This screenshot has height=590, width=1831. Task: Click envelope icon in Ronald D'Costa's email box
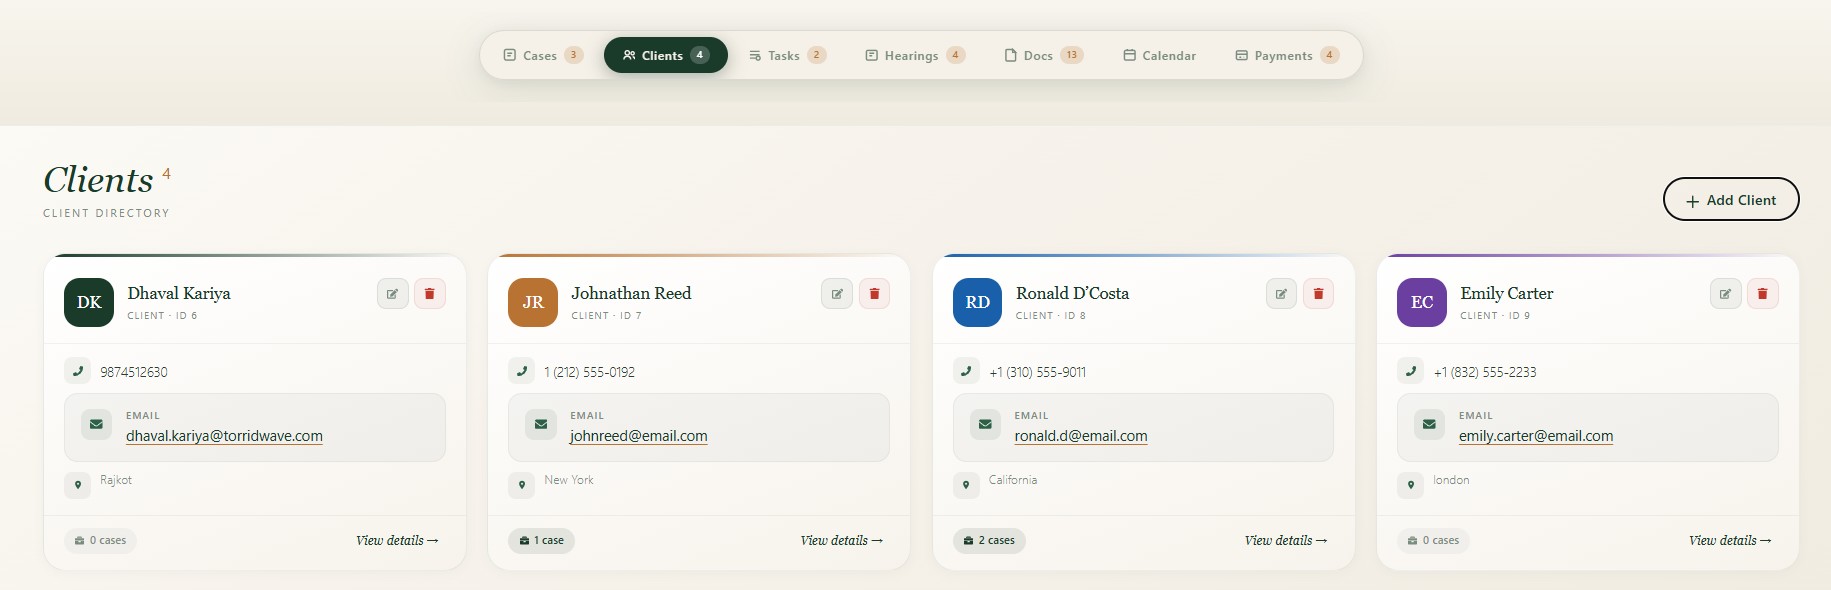[985, 424]
